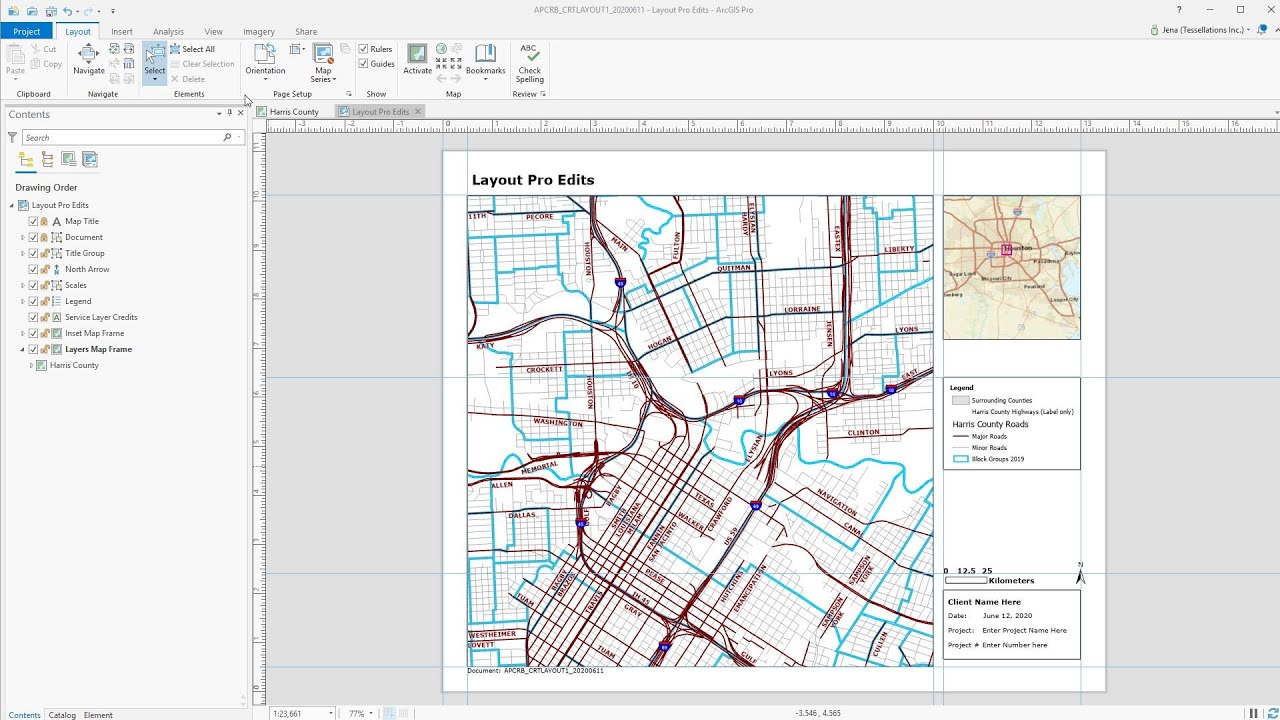Click the search magnifier in Contents pane

[x=227, y=137]
